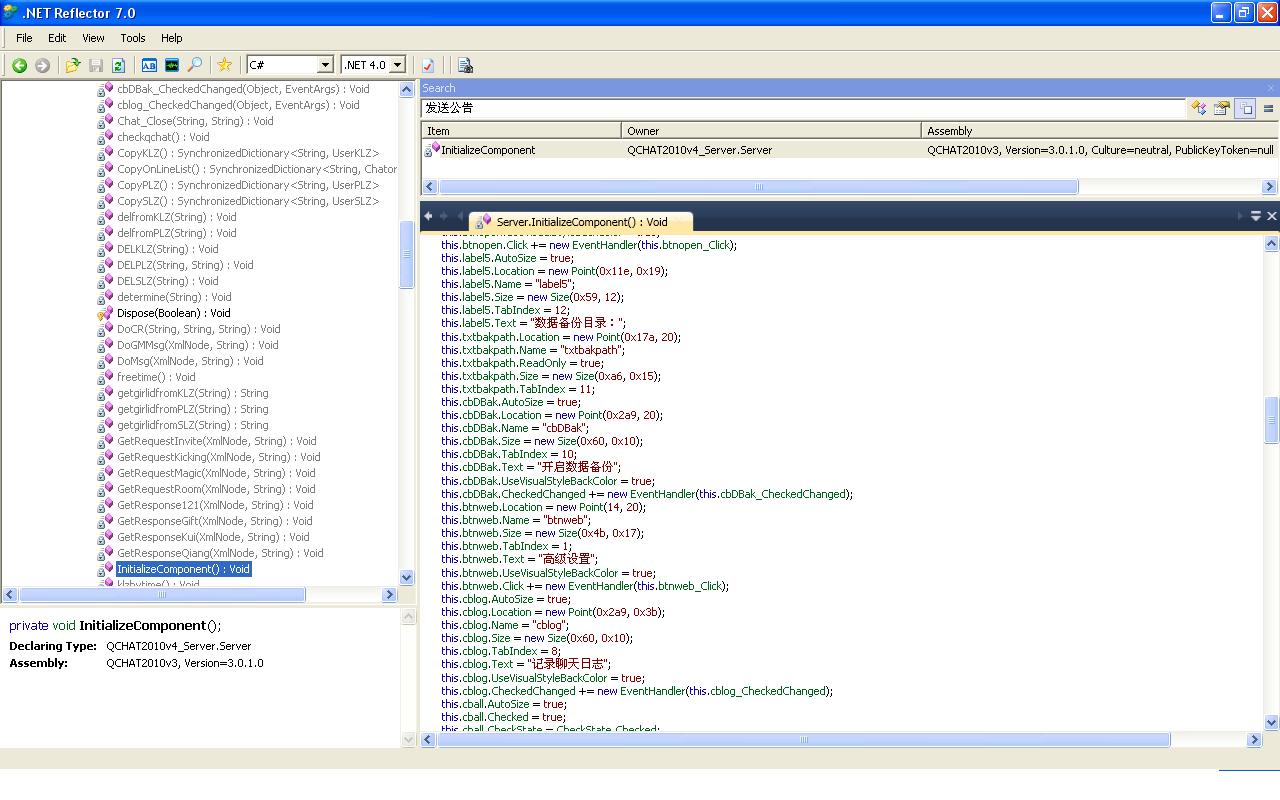This screenshot has height=800, width=1280.
Task: Click the green Back navigation arrow
Action: click(x=19, y=65)
